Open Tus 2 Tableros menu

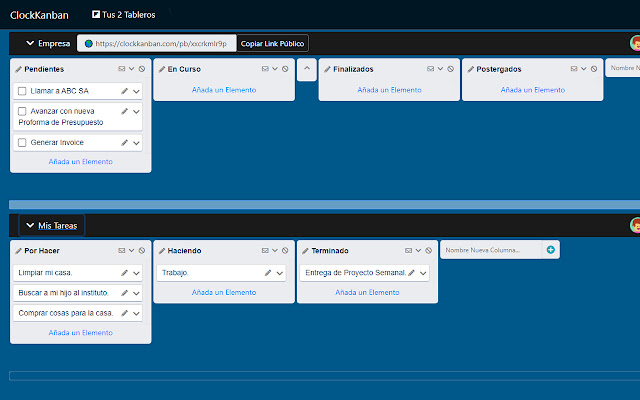click(x=124, y=15)
